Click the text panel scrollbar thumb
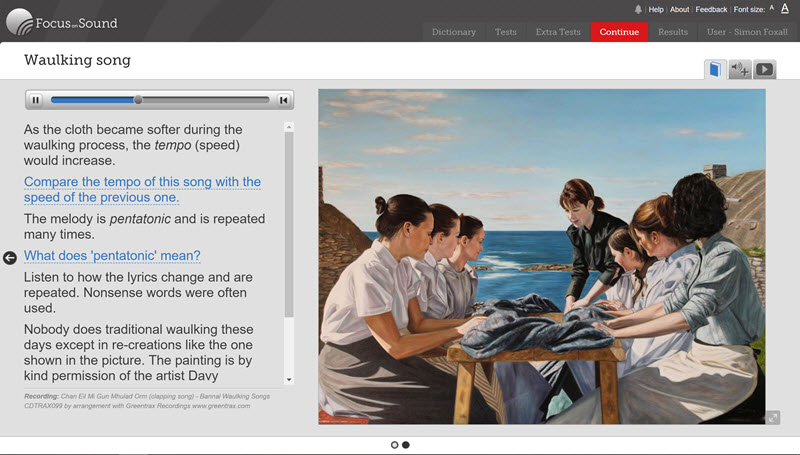This screenshot has height=455, width=800. click(289, 224)
